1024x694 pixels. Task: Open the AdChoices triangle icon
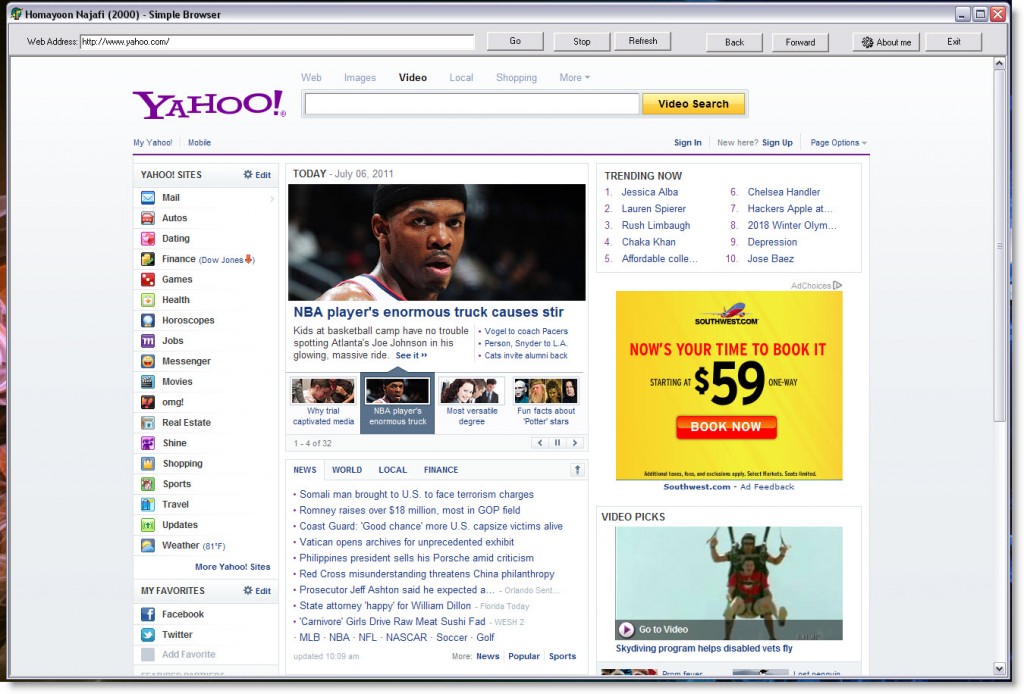pos(838,285)
